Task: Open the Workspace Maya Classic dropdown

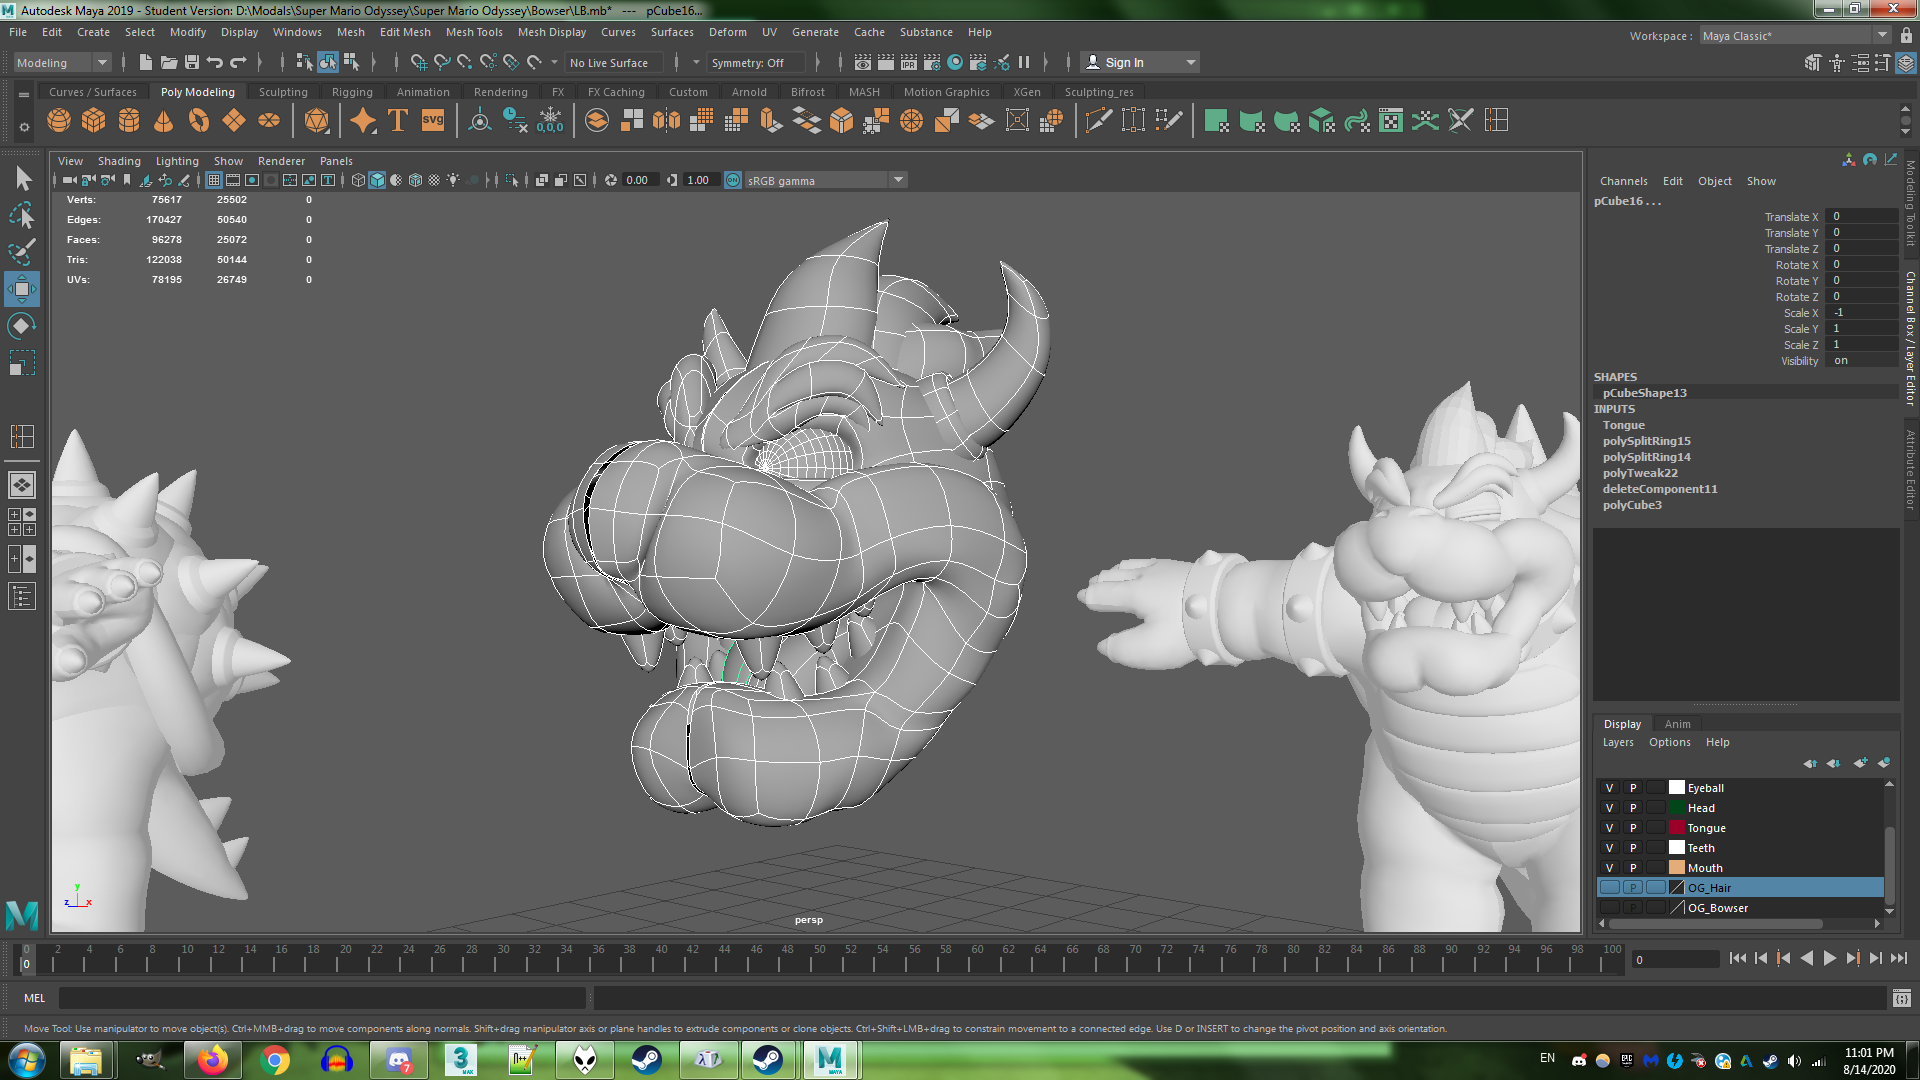Action: coord(1795,35)
